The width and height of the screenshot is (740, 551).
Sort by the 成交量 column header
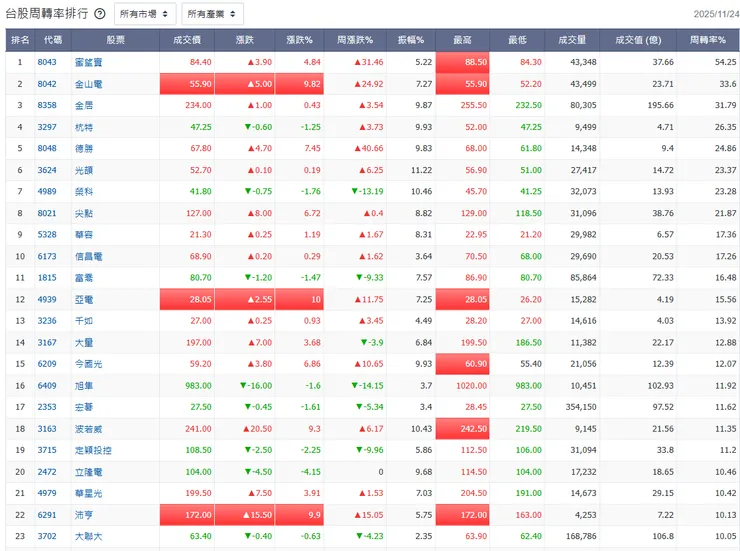tap(572, 40)
